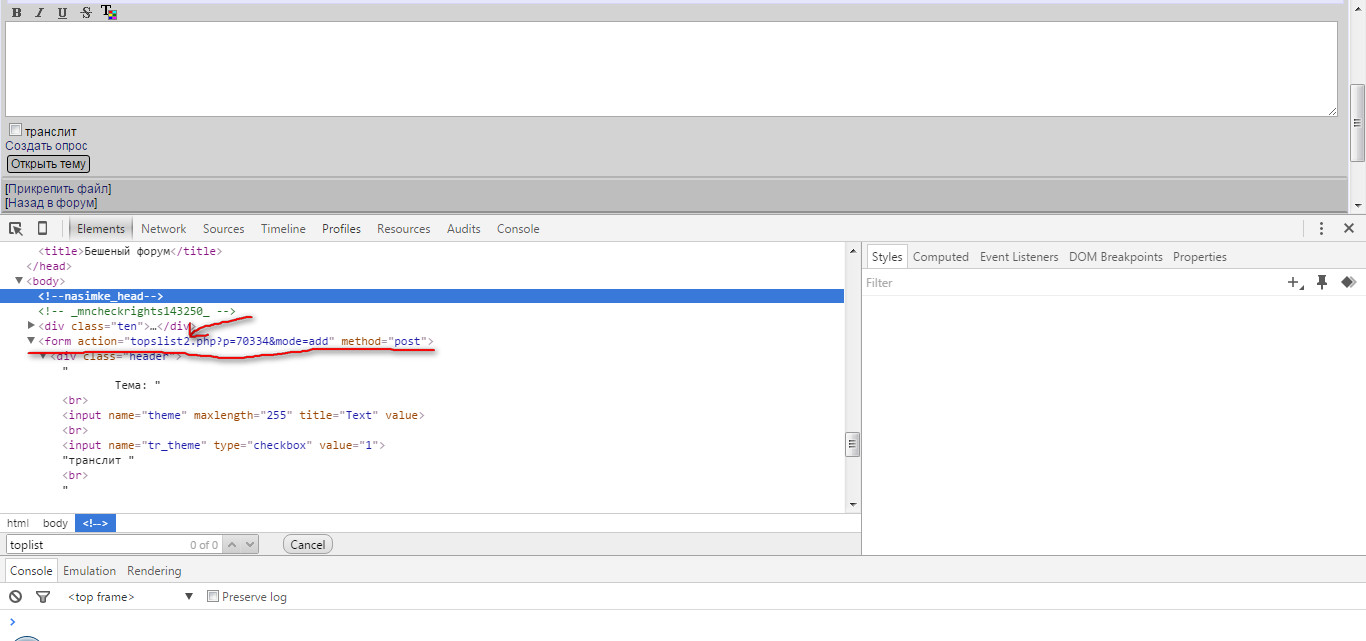Image resolution: width=1366 pixels, height=641 pixels.
Task: Expand the div class ten node
Action: (x=31, y=326)
